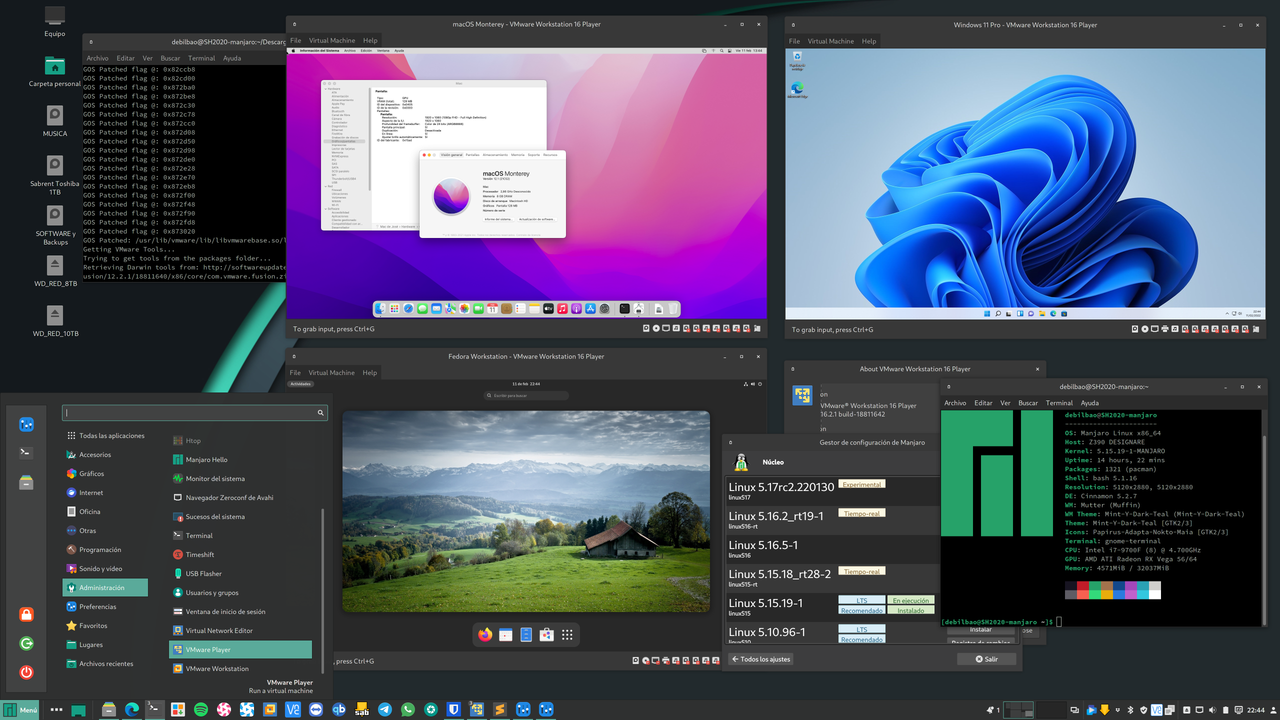The height and width of the screenshot is (720, 1280).
Task: Open the MUSICA desktop drive
Action: [x=55, y=121]
